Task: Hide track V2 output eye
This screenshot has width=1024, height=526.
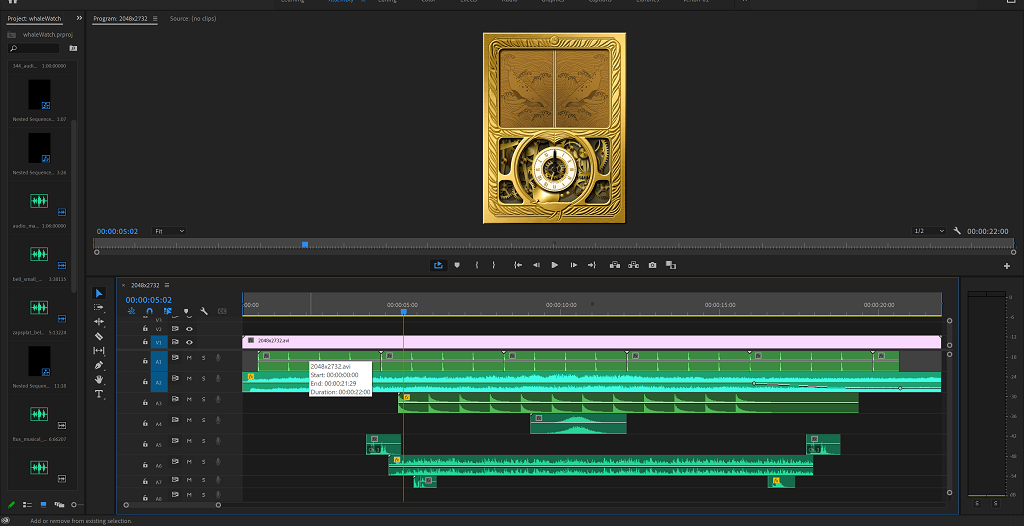Action: tap(189, 329)
